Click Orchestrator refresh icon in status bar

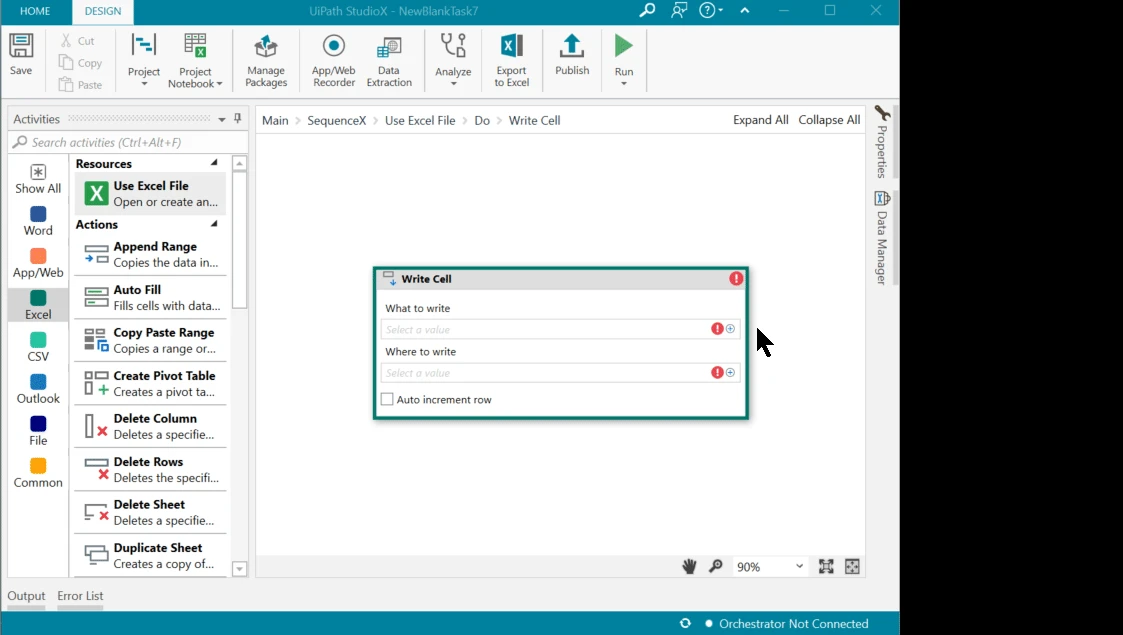(685, 624)
